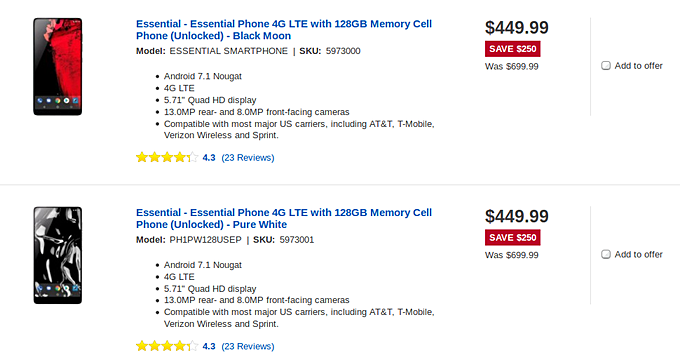Click the SAVE $250 badge on Black Moon listing
680x362 pixels.
point(513,49)
